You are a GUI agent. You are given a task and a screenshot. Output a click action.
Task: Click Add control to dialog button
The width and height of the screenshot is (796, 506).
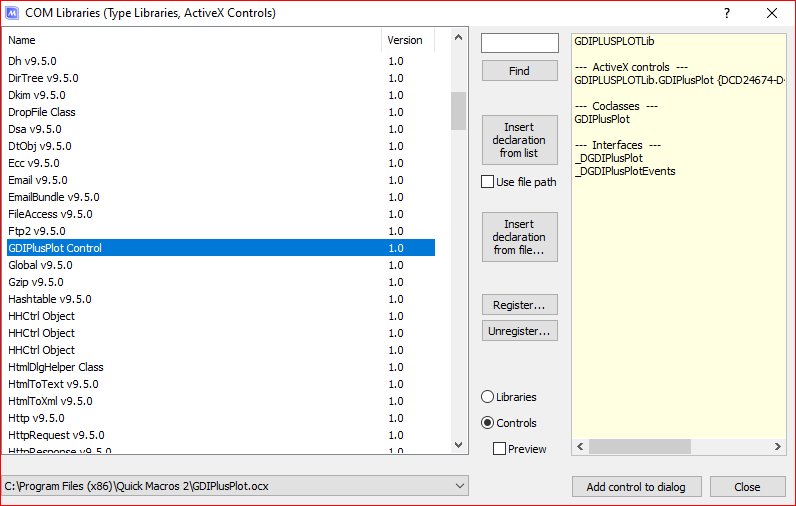637,487
